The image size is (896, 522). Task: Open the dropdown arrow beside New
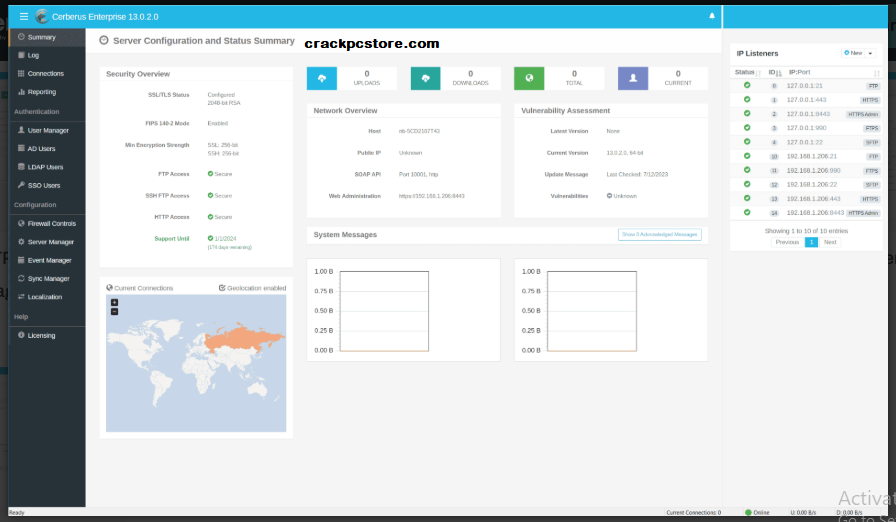point(870,53)
